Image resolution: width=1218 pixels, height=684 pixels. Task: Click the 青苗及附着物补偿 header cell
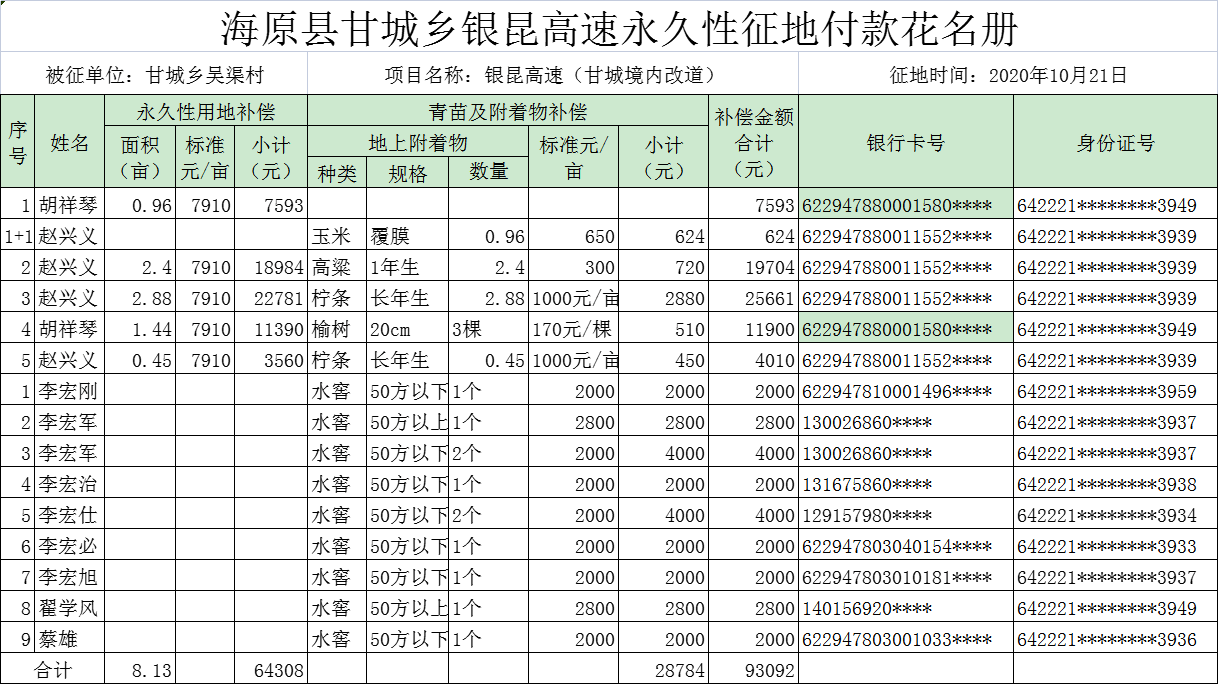507,111
